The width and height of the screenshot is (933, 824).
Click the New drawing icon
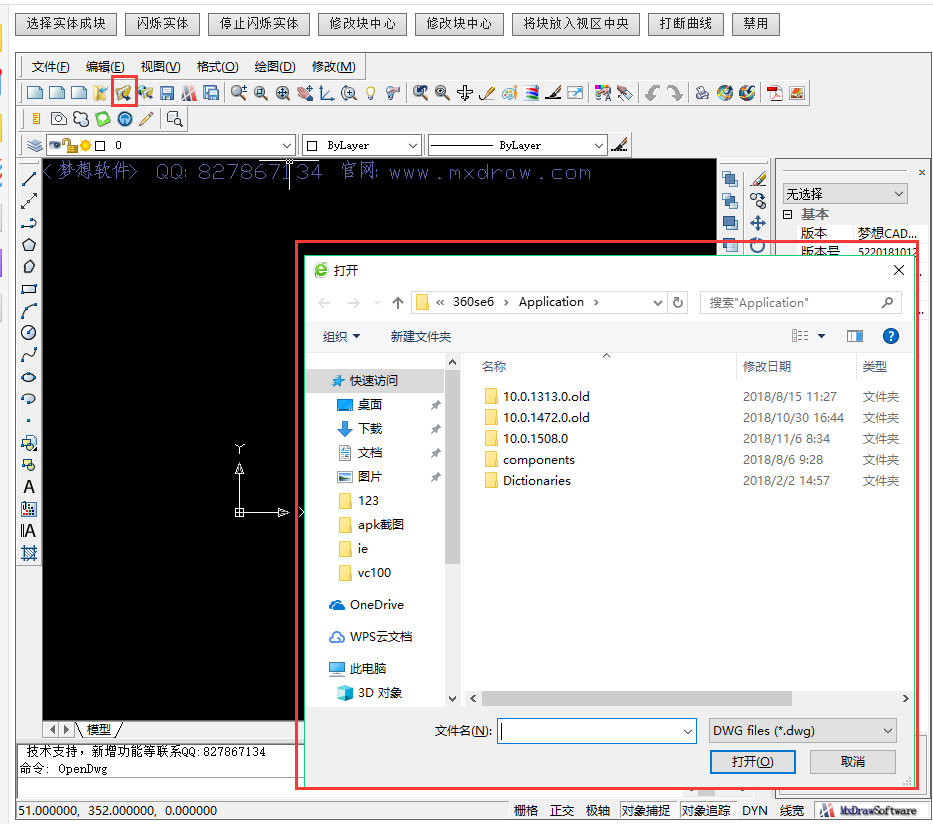coord(35,92)
